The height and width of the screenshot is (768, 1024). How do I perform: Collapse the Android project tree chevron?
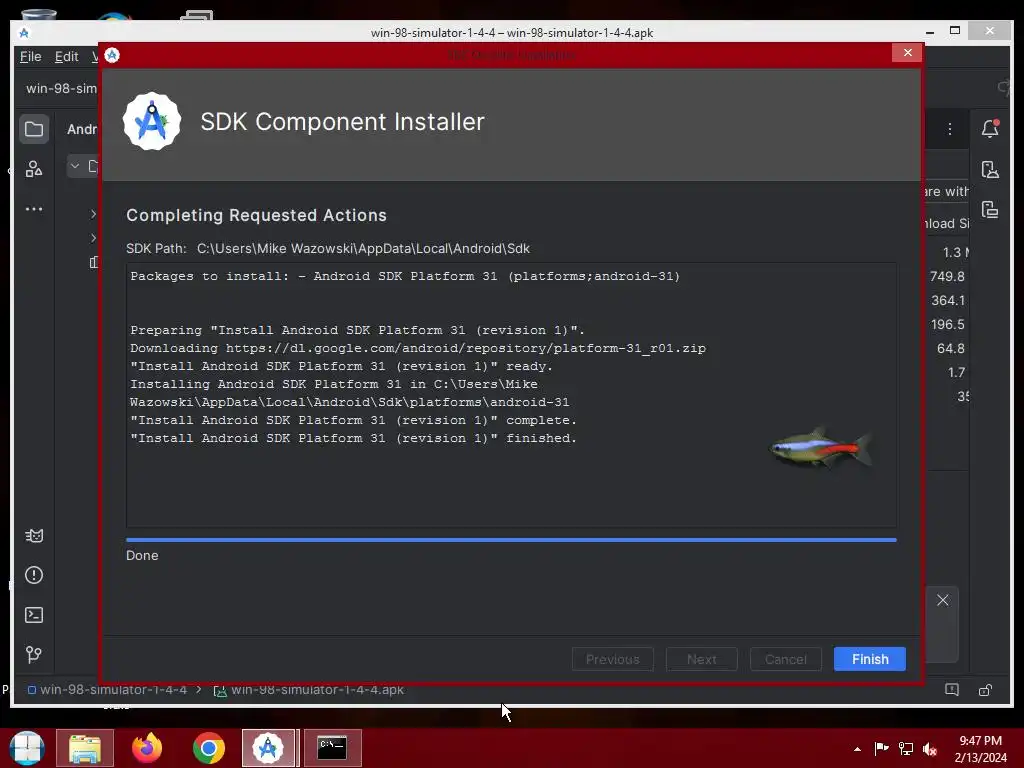(75, 166)
